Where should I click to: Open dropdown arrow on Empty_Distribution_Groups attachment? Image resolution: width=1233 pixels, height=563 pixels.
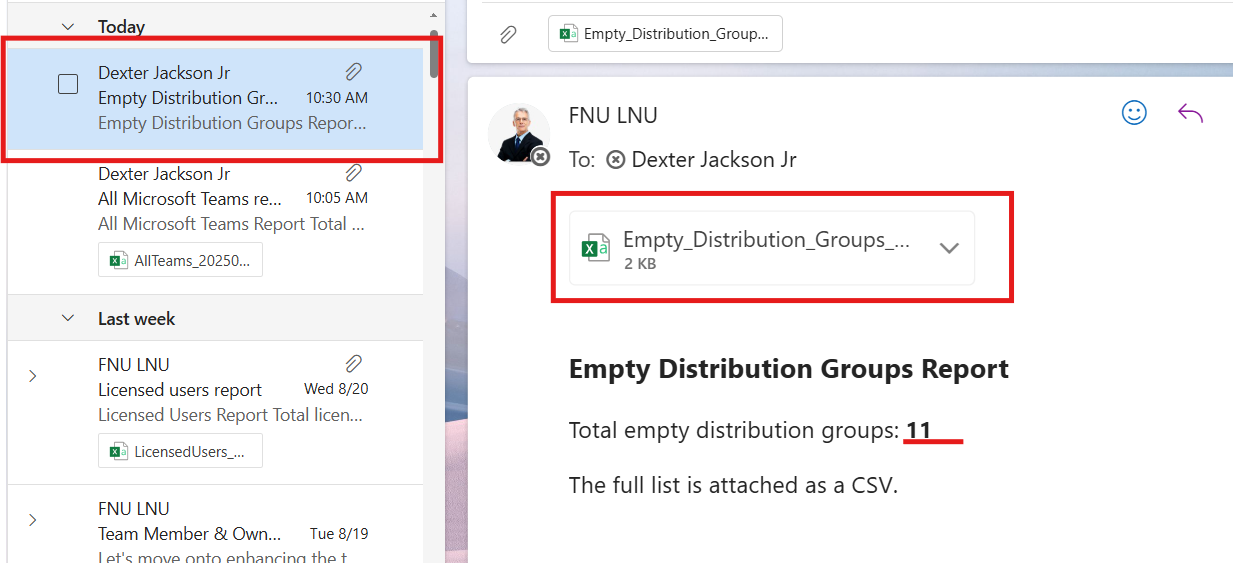point(949,248)
